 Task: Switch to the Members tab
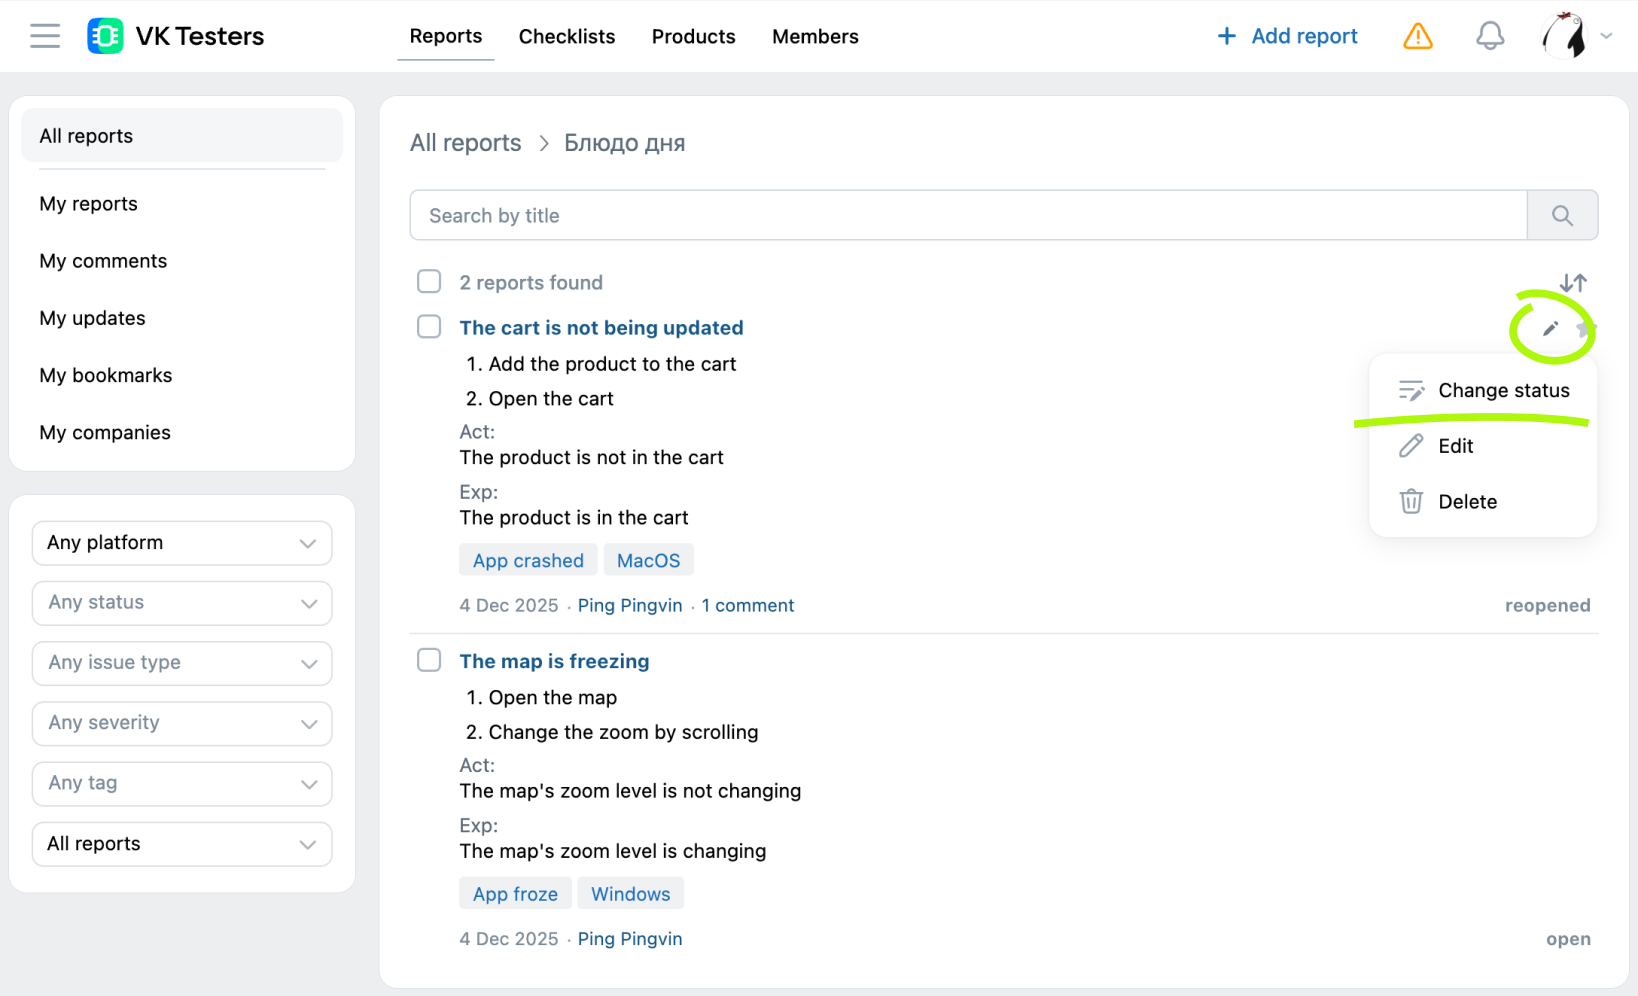point(815,36)
